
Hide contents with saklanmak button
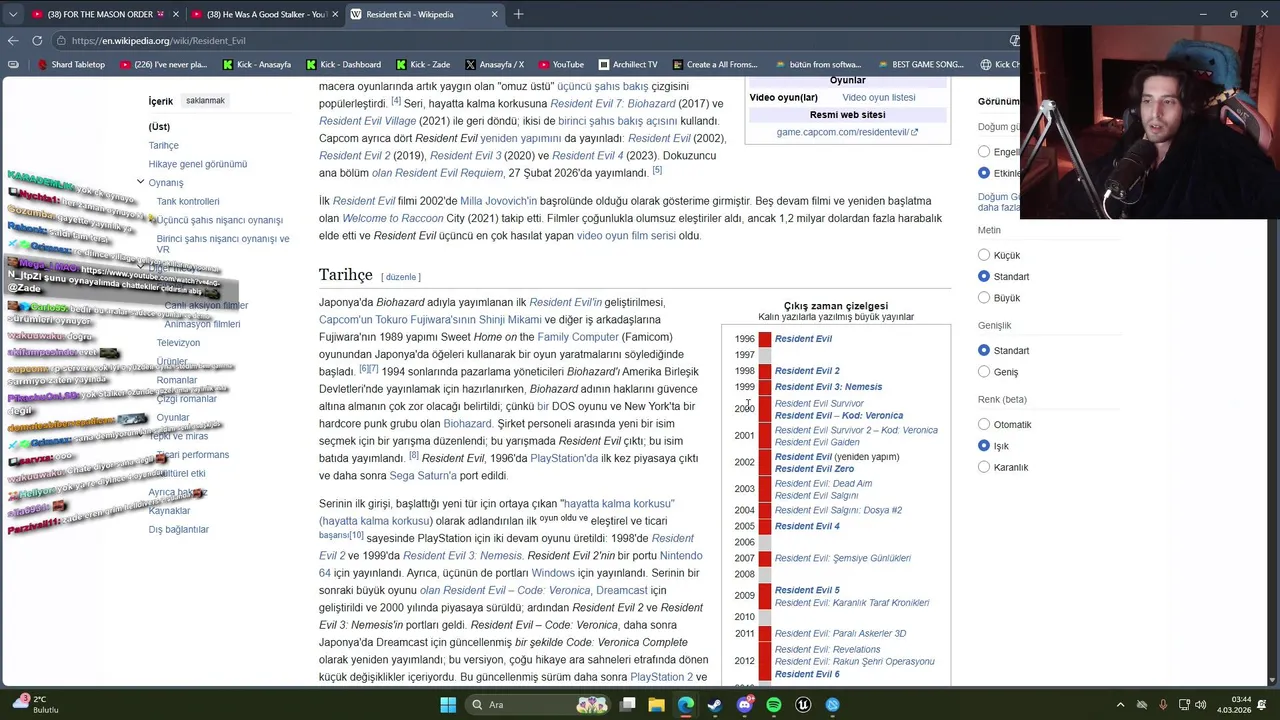pos(205,100)
